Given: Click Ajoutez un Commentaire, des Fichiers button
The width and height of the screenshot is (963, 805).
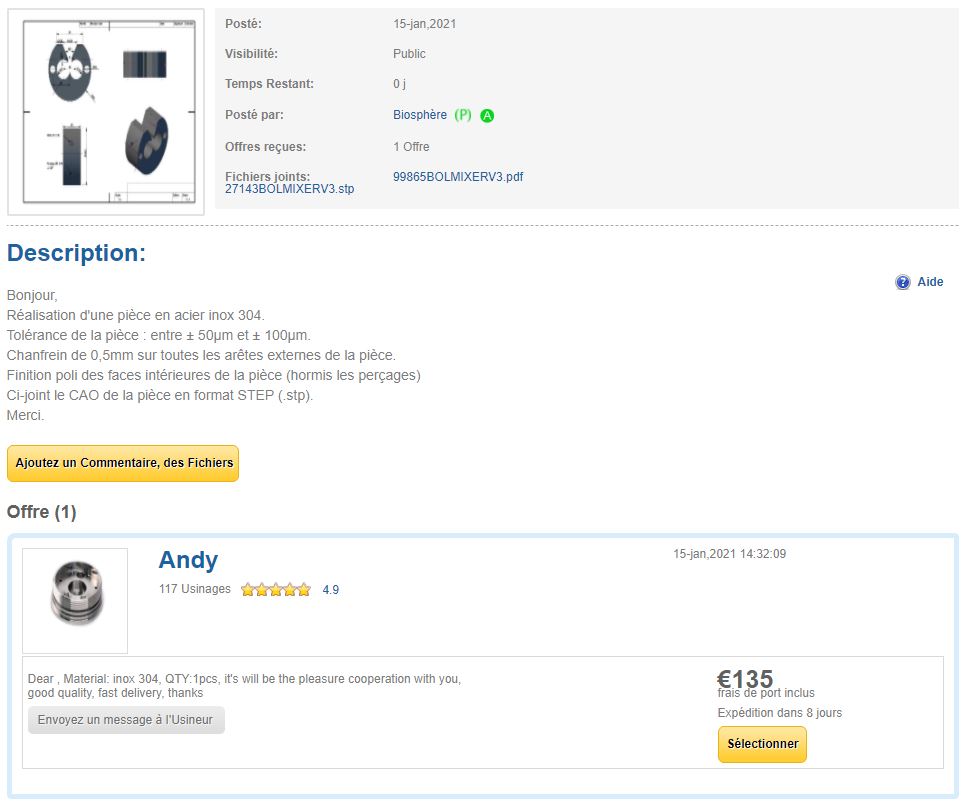Looking at the screenshot, I should 123,463.
